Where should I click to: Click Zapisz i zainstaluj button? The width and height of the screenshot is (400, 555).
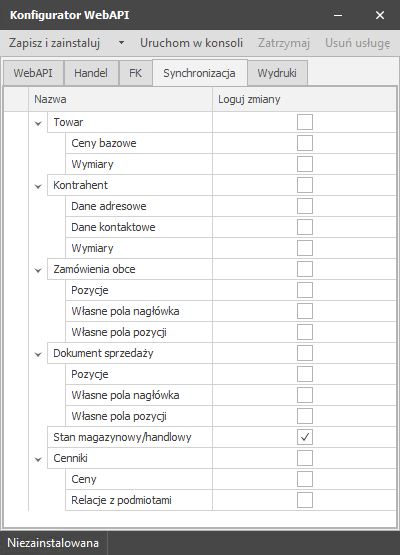pos(55,43)
